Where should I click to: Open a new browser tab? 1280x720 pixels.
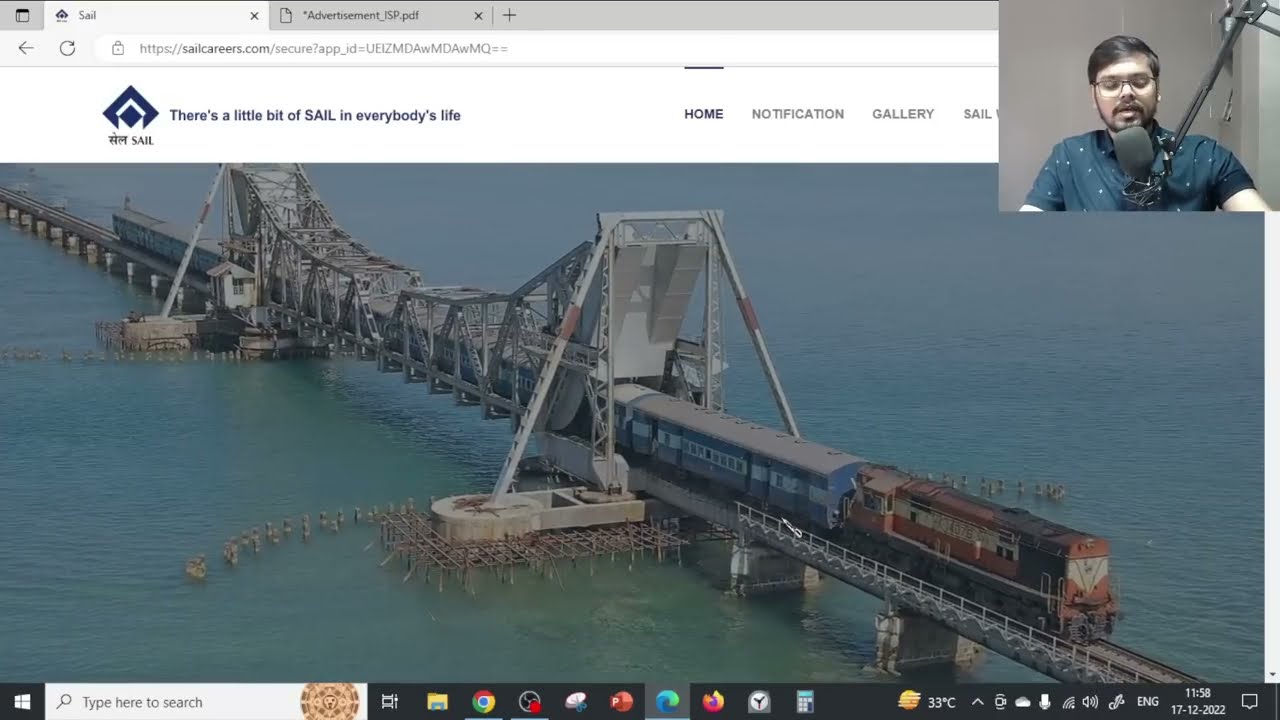tap(509, 15)
